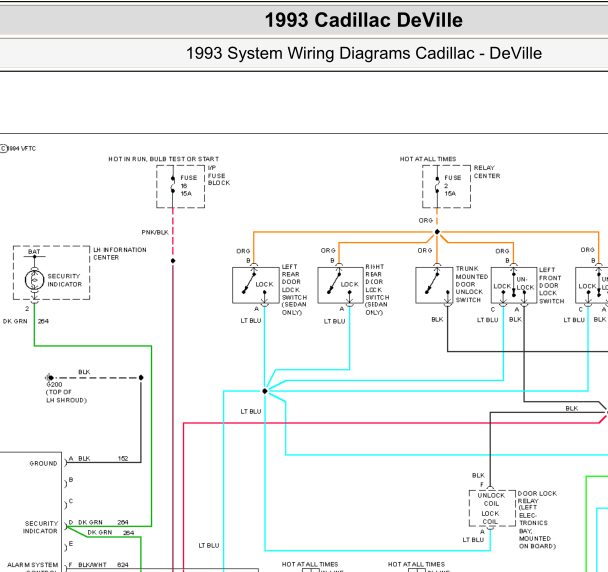Click the "GROUND" connector pin label
This screenshot has height=572, width=608.
pyautogui.click(x=43, y=463)
